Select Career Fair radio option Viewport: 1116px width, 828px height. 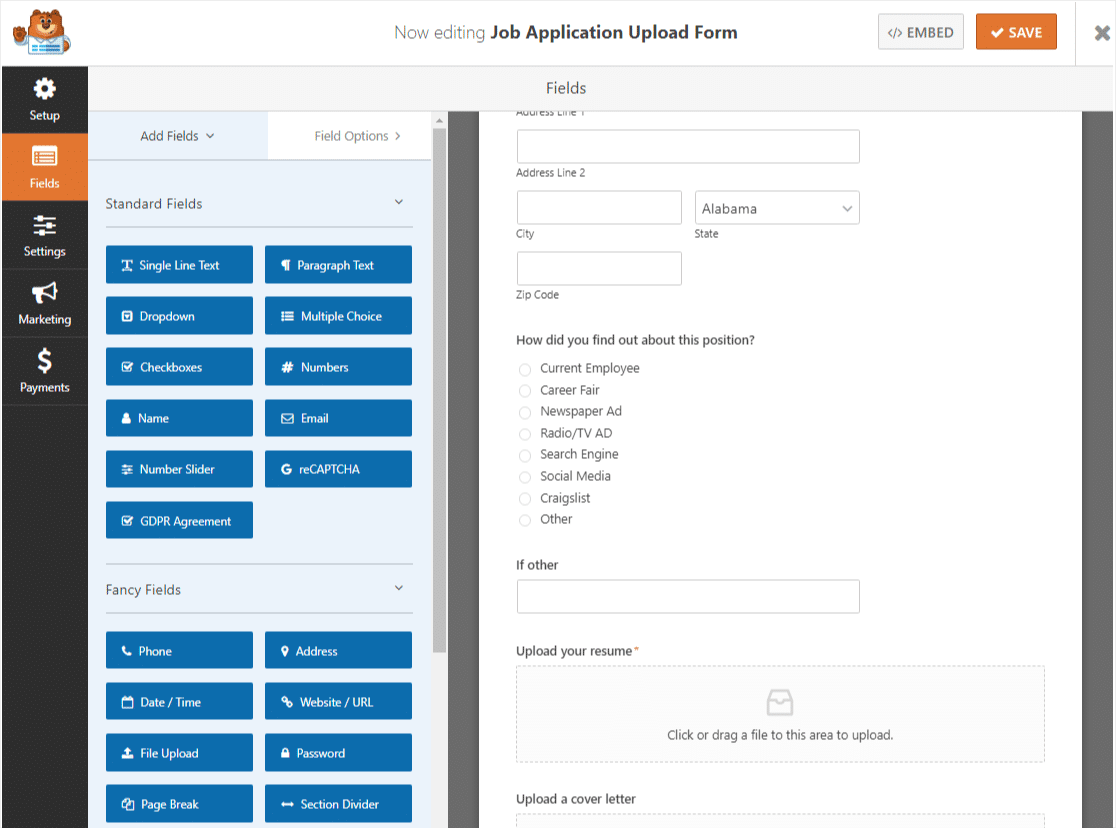tap(525, 391)
